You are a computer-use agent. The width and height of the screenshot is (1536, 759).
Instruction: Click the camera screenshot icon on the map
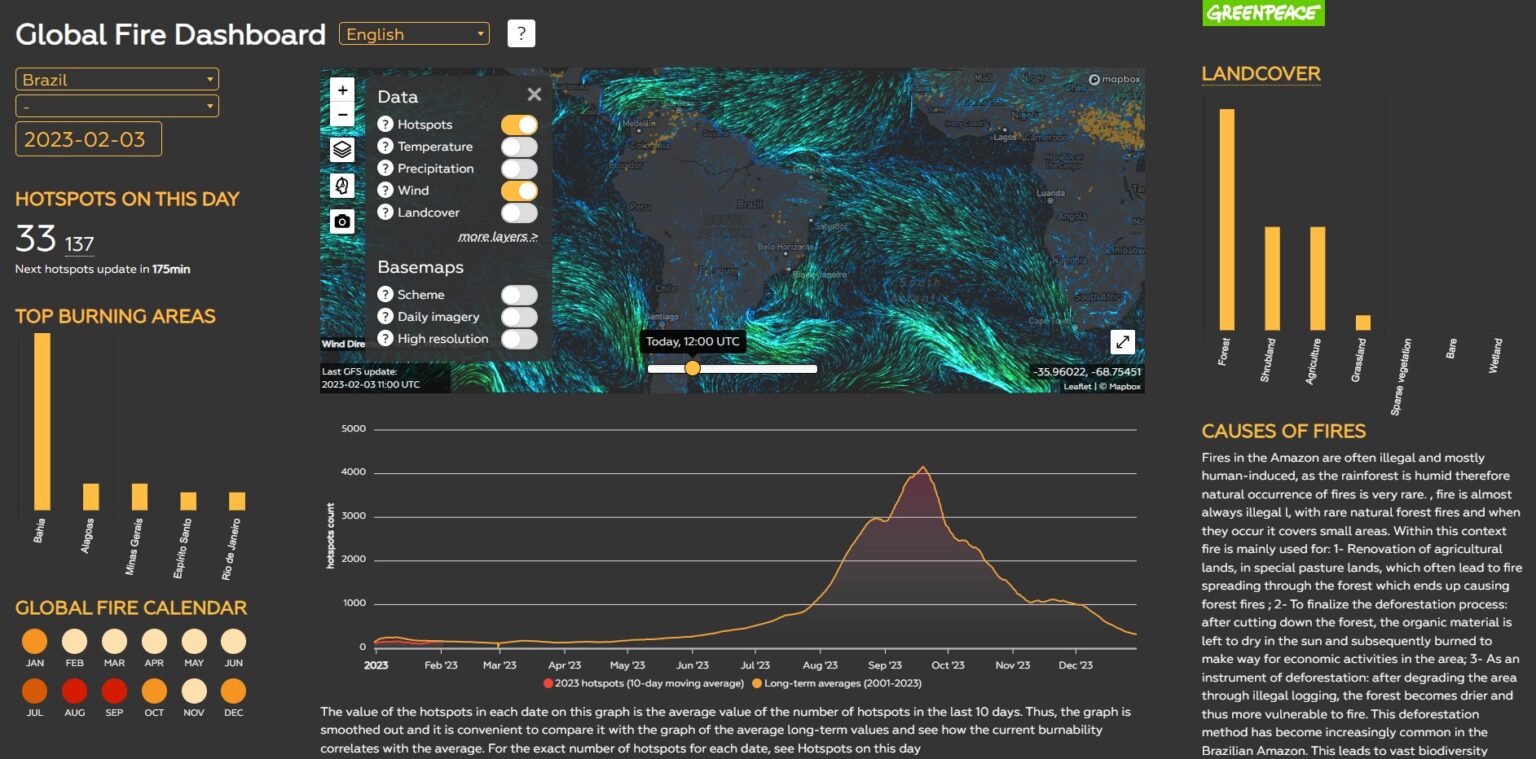point(342,221)
